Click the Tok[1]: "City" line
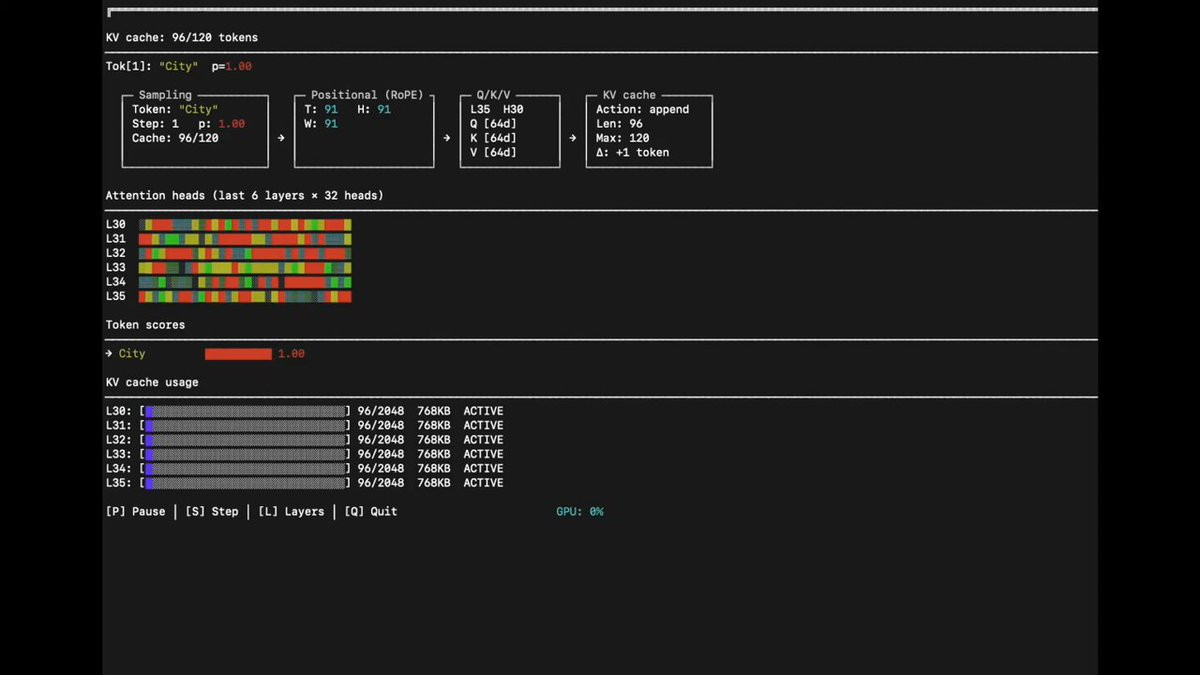The width and height of the screenshot is (1200, 675). (179, 66)
